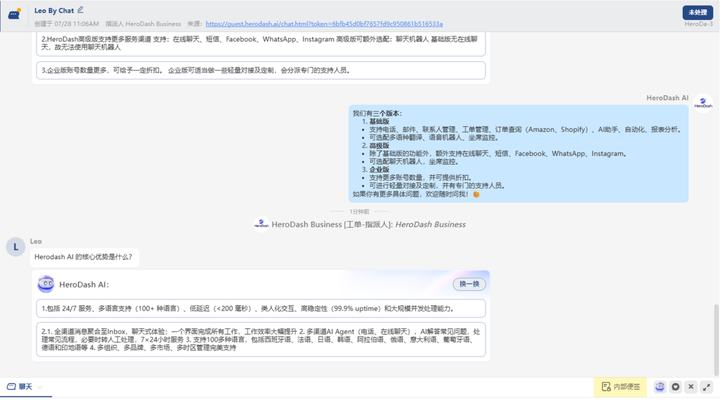This screenshot has width=720, height=400.
Task: Click the HeroDash Business logo in assignment notice
Action: 261,224
